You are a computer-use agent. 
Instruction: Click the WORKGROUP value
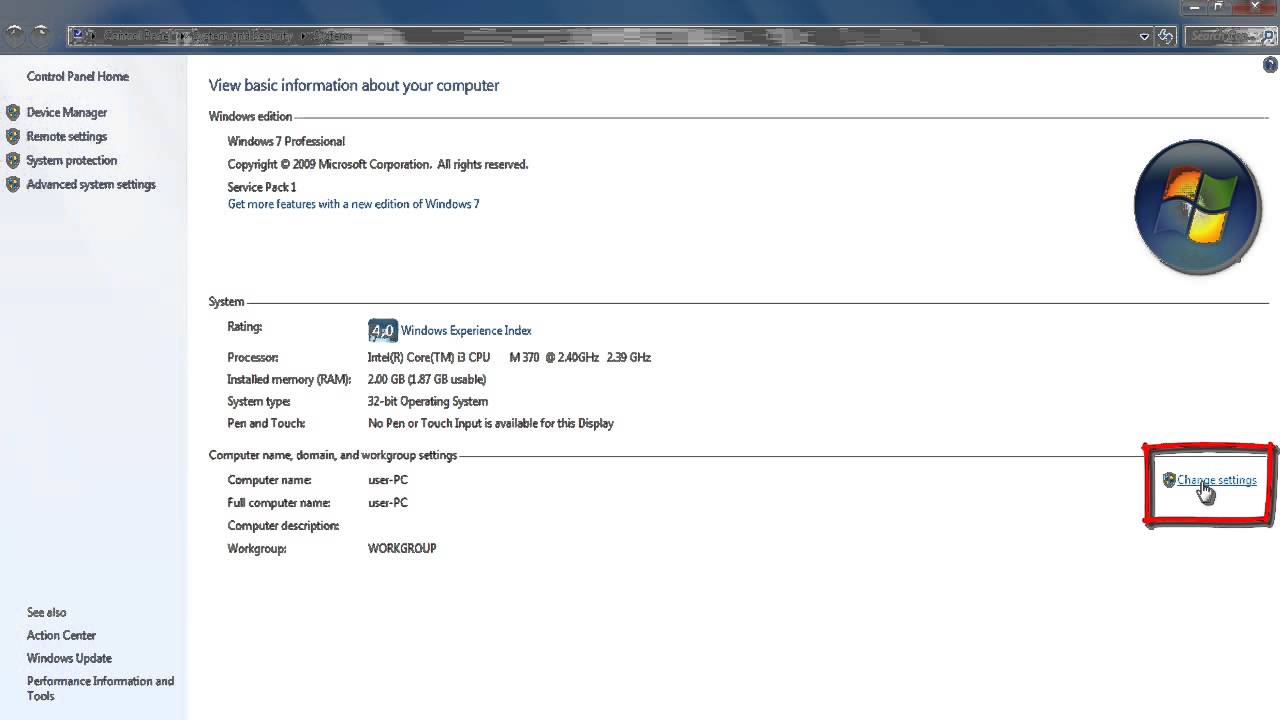[402, 548]
